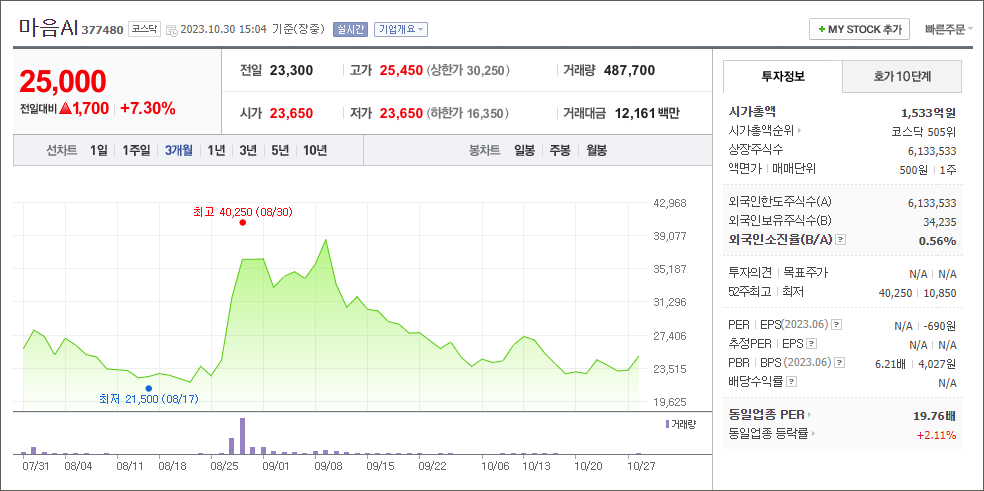Select the 1주일 line chart period

coord(136,151)
